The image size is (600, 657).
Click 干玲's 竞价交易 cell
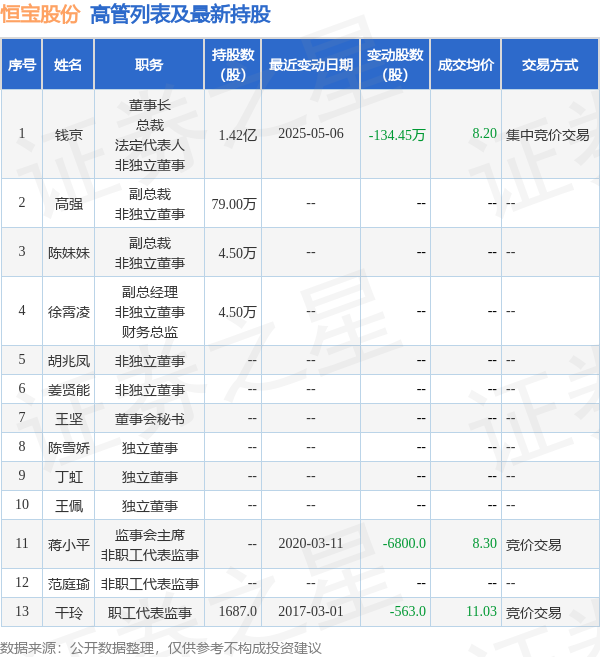point(533,613)
